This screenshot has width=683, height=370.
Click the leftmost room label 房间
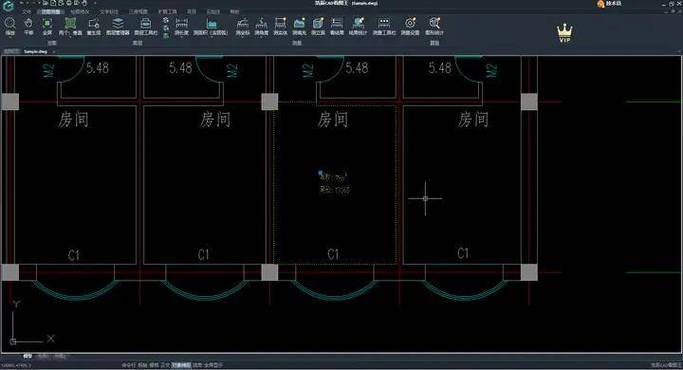click(x=73, y=119)
